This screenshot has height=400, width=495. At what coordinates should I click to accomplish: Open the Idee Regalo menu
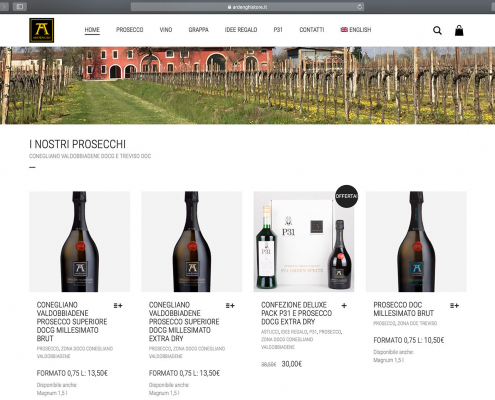pos(241,30)
